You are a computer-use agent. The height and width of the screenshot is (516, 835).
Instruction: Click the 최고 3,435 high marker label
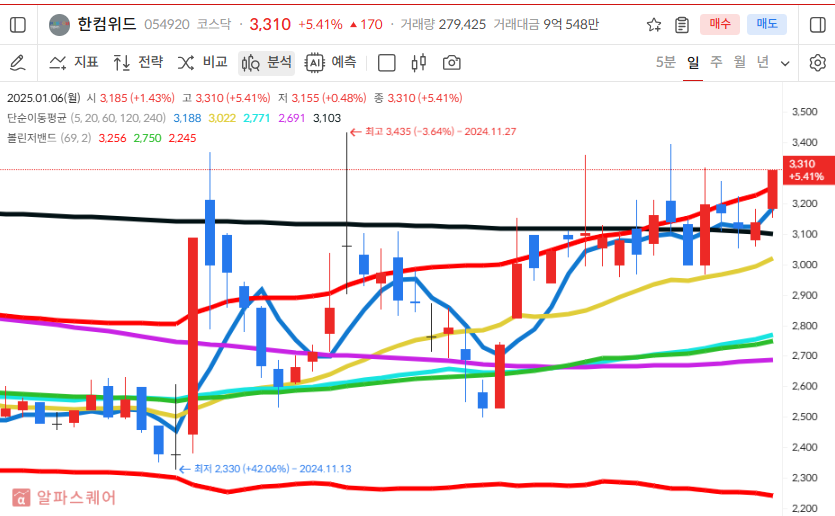[433, 132]
